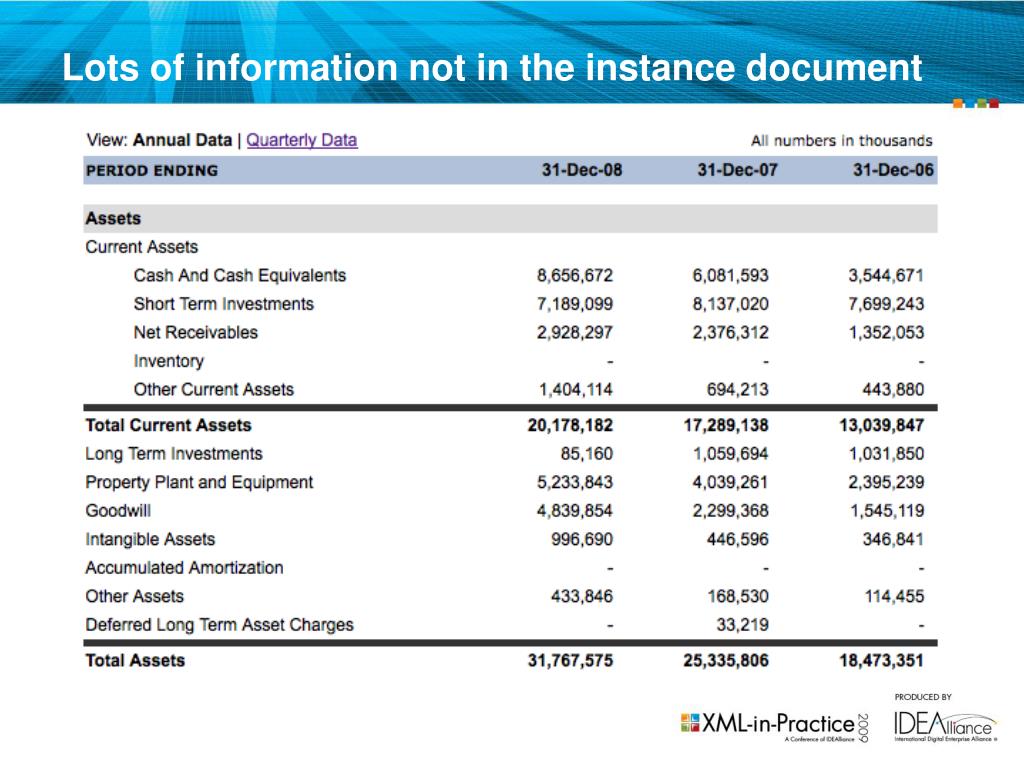Screen dimensions: 1024x768
Task: Select the Short Term Investments row label
Action: [x=223, y=304]
